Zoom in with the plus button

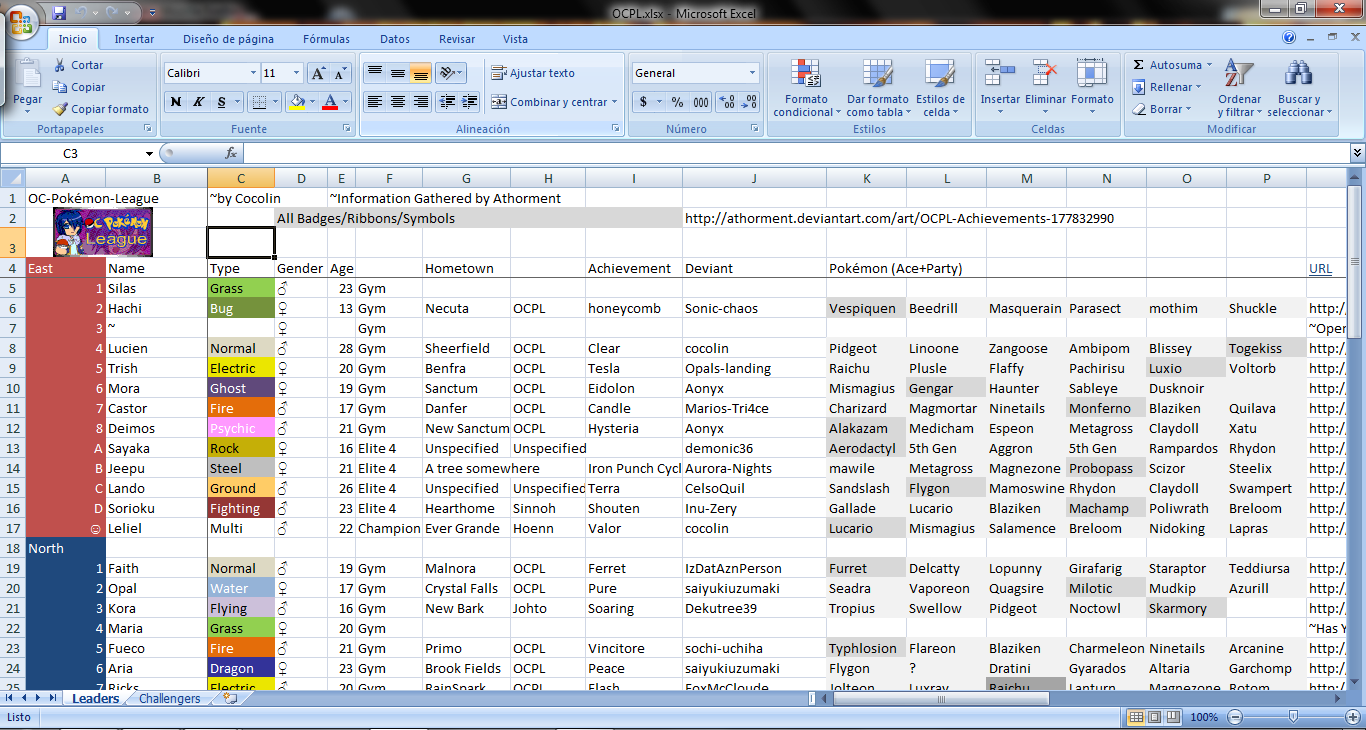click(1354, 717)
